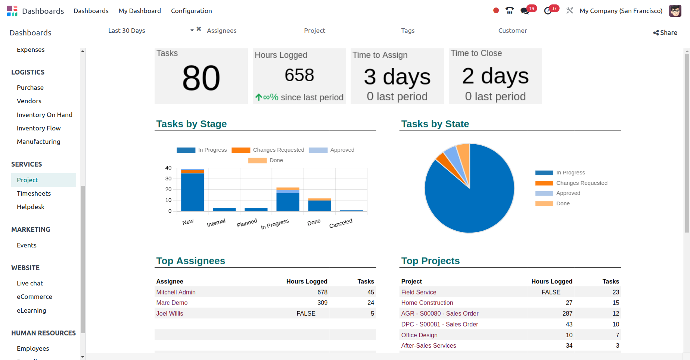
Task: Select the Events dashboard
Action: (26, 246)
